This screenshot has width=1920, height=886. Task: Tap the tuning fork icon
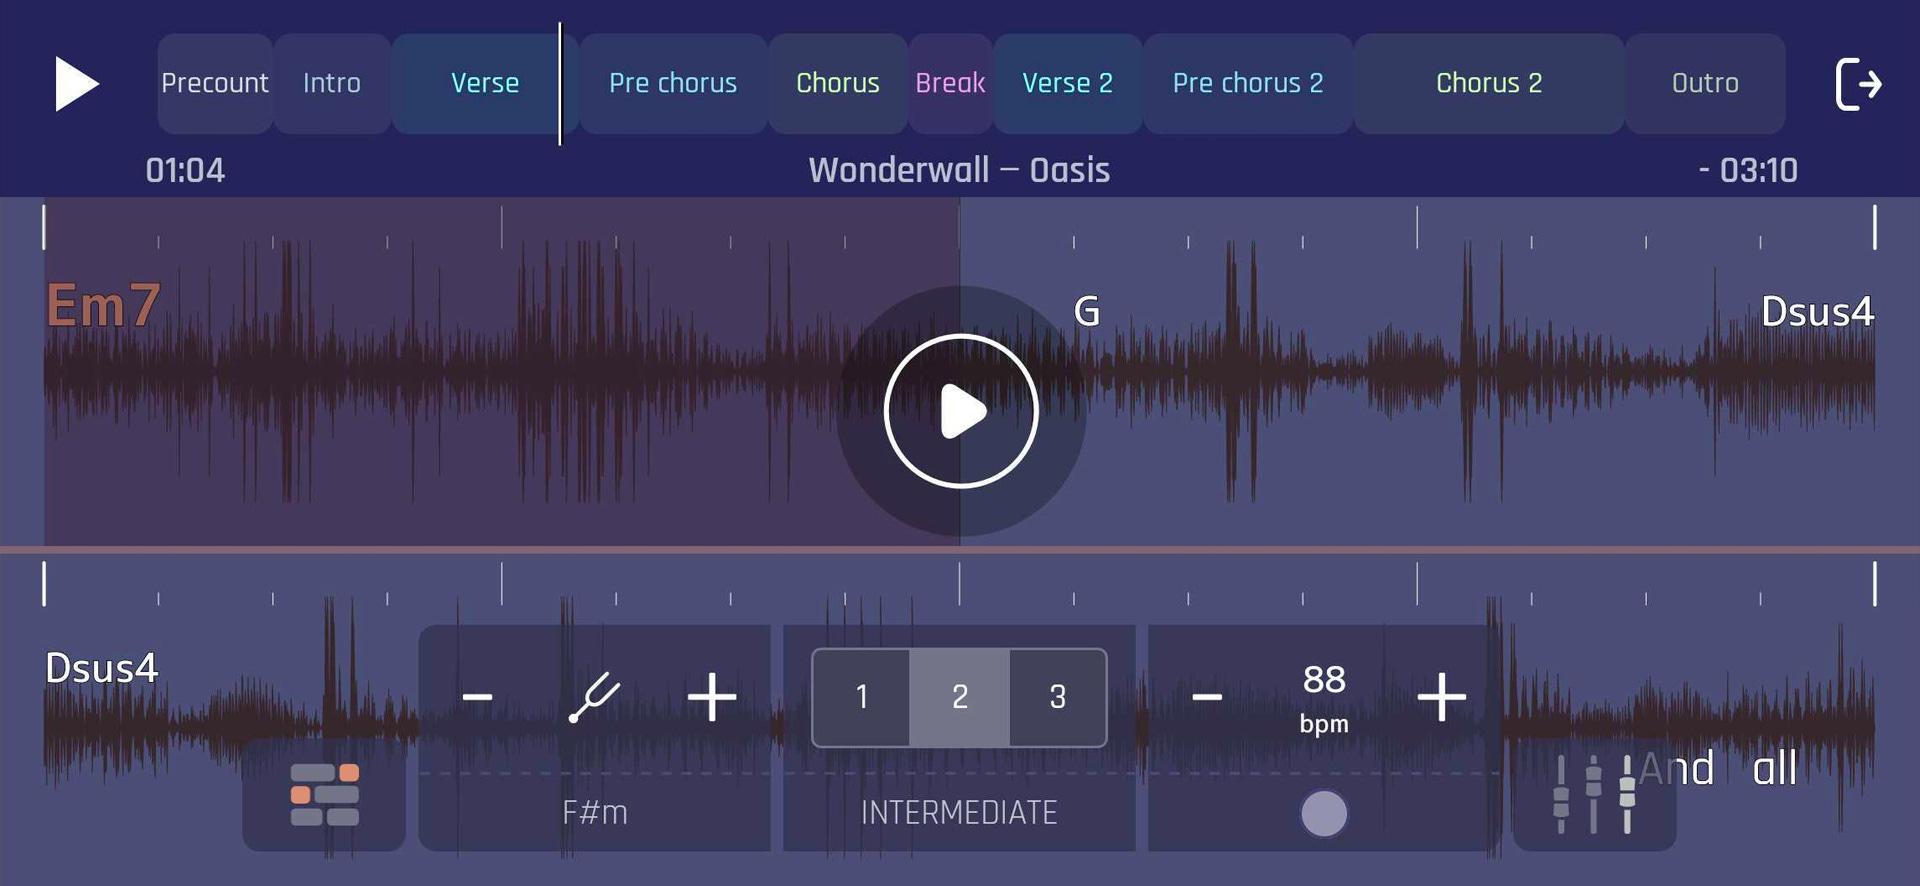595,697
